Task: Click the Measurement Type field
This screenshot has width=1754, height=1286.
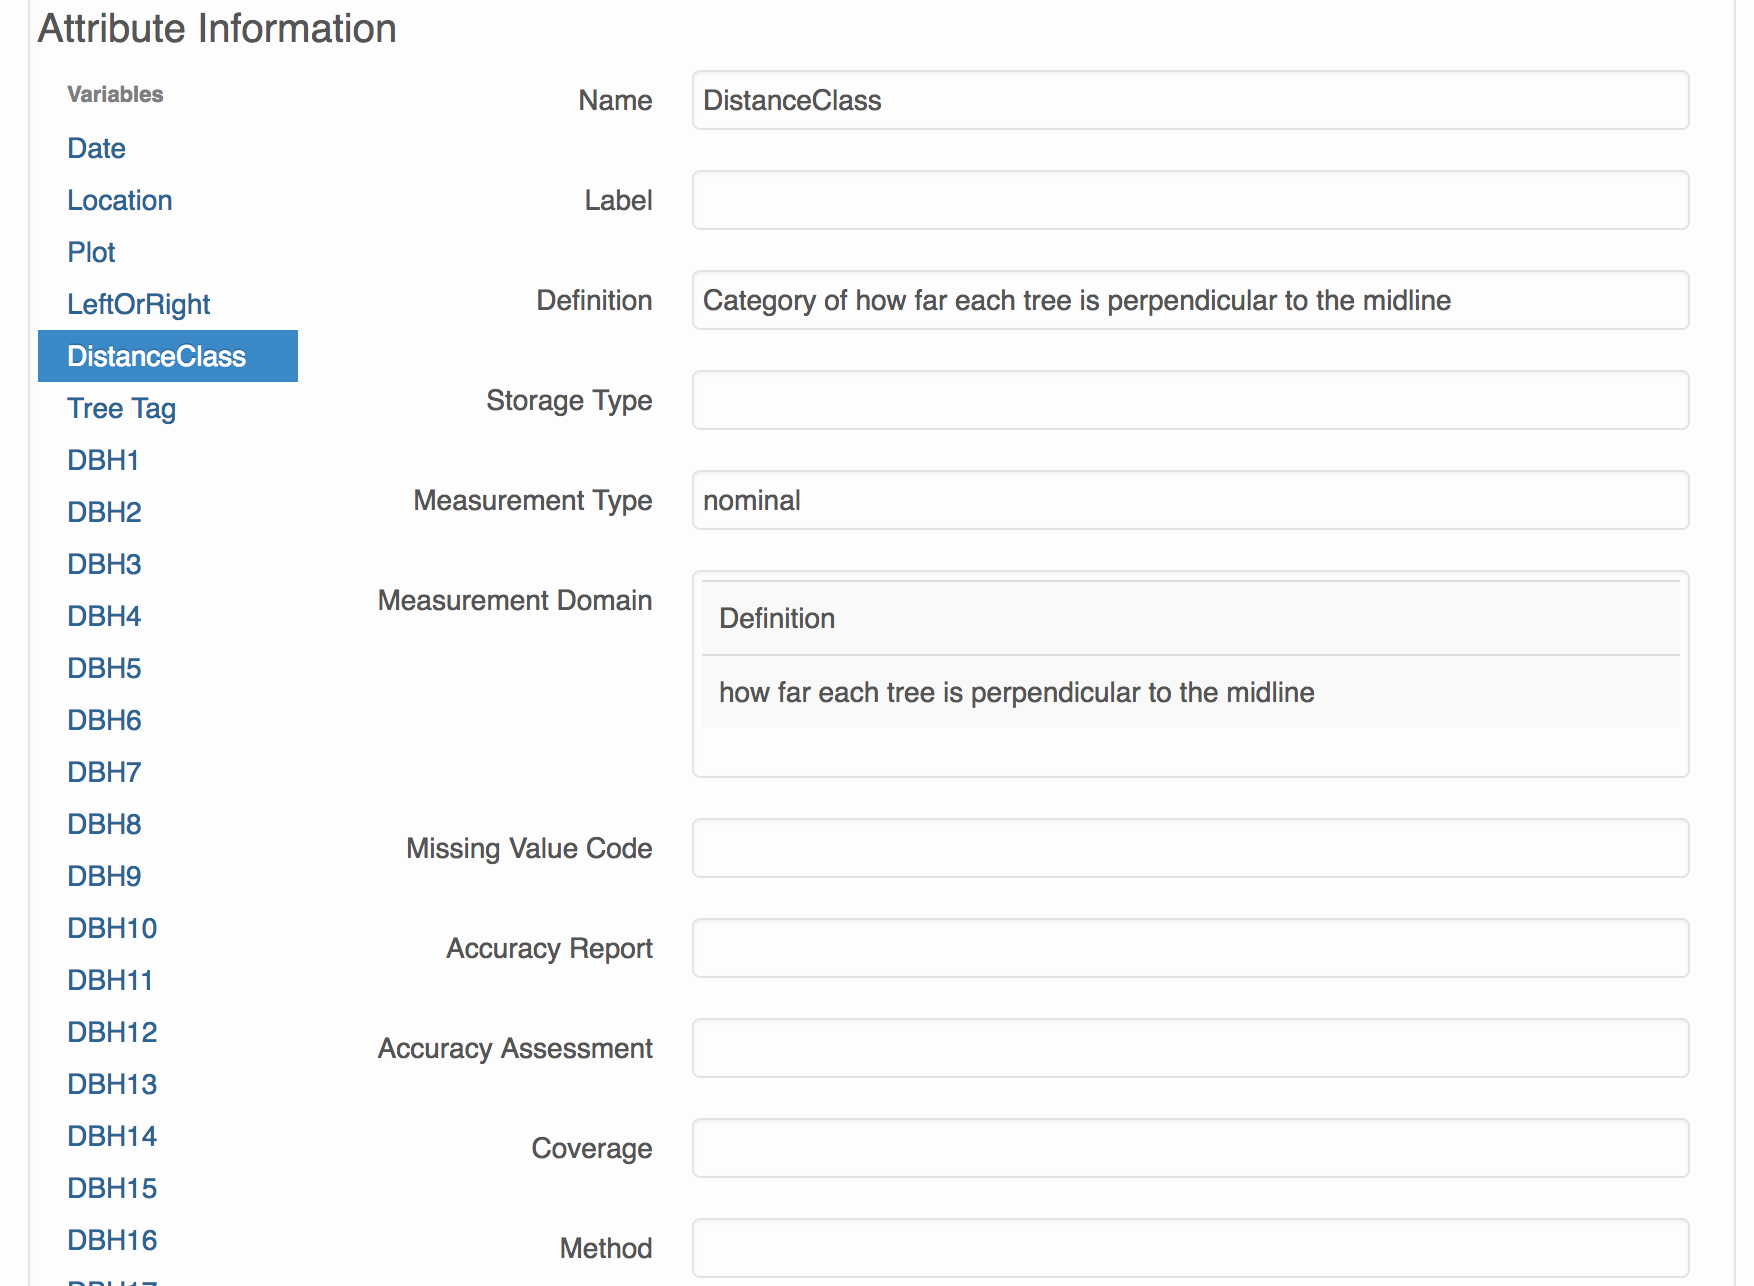Action: pos(1190,500)
